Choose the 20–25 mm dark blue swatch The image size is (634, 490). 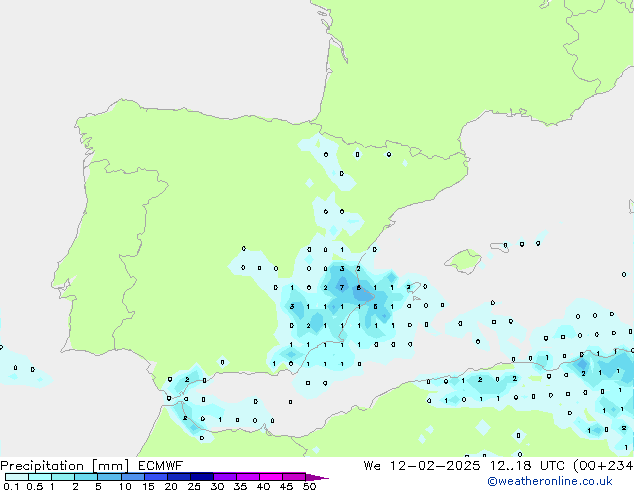(x=179, y=477)
